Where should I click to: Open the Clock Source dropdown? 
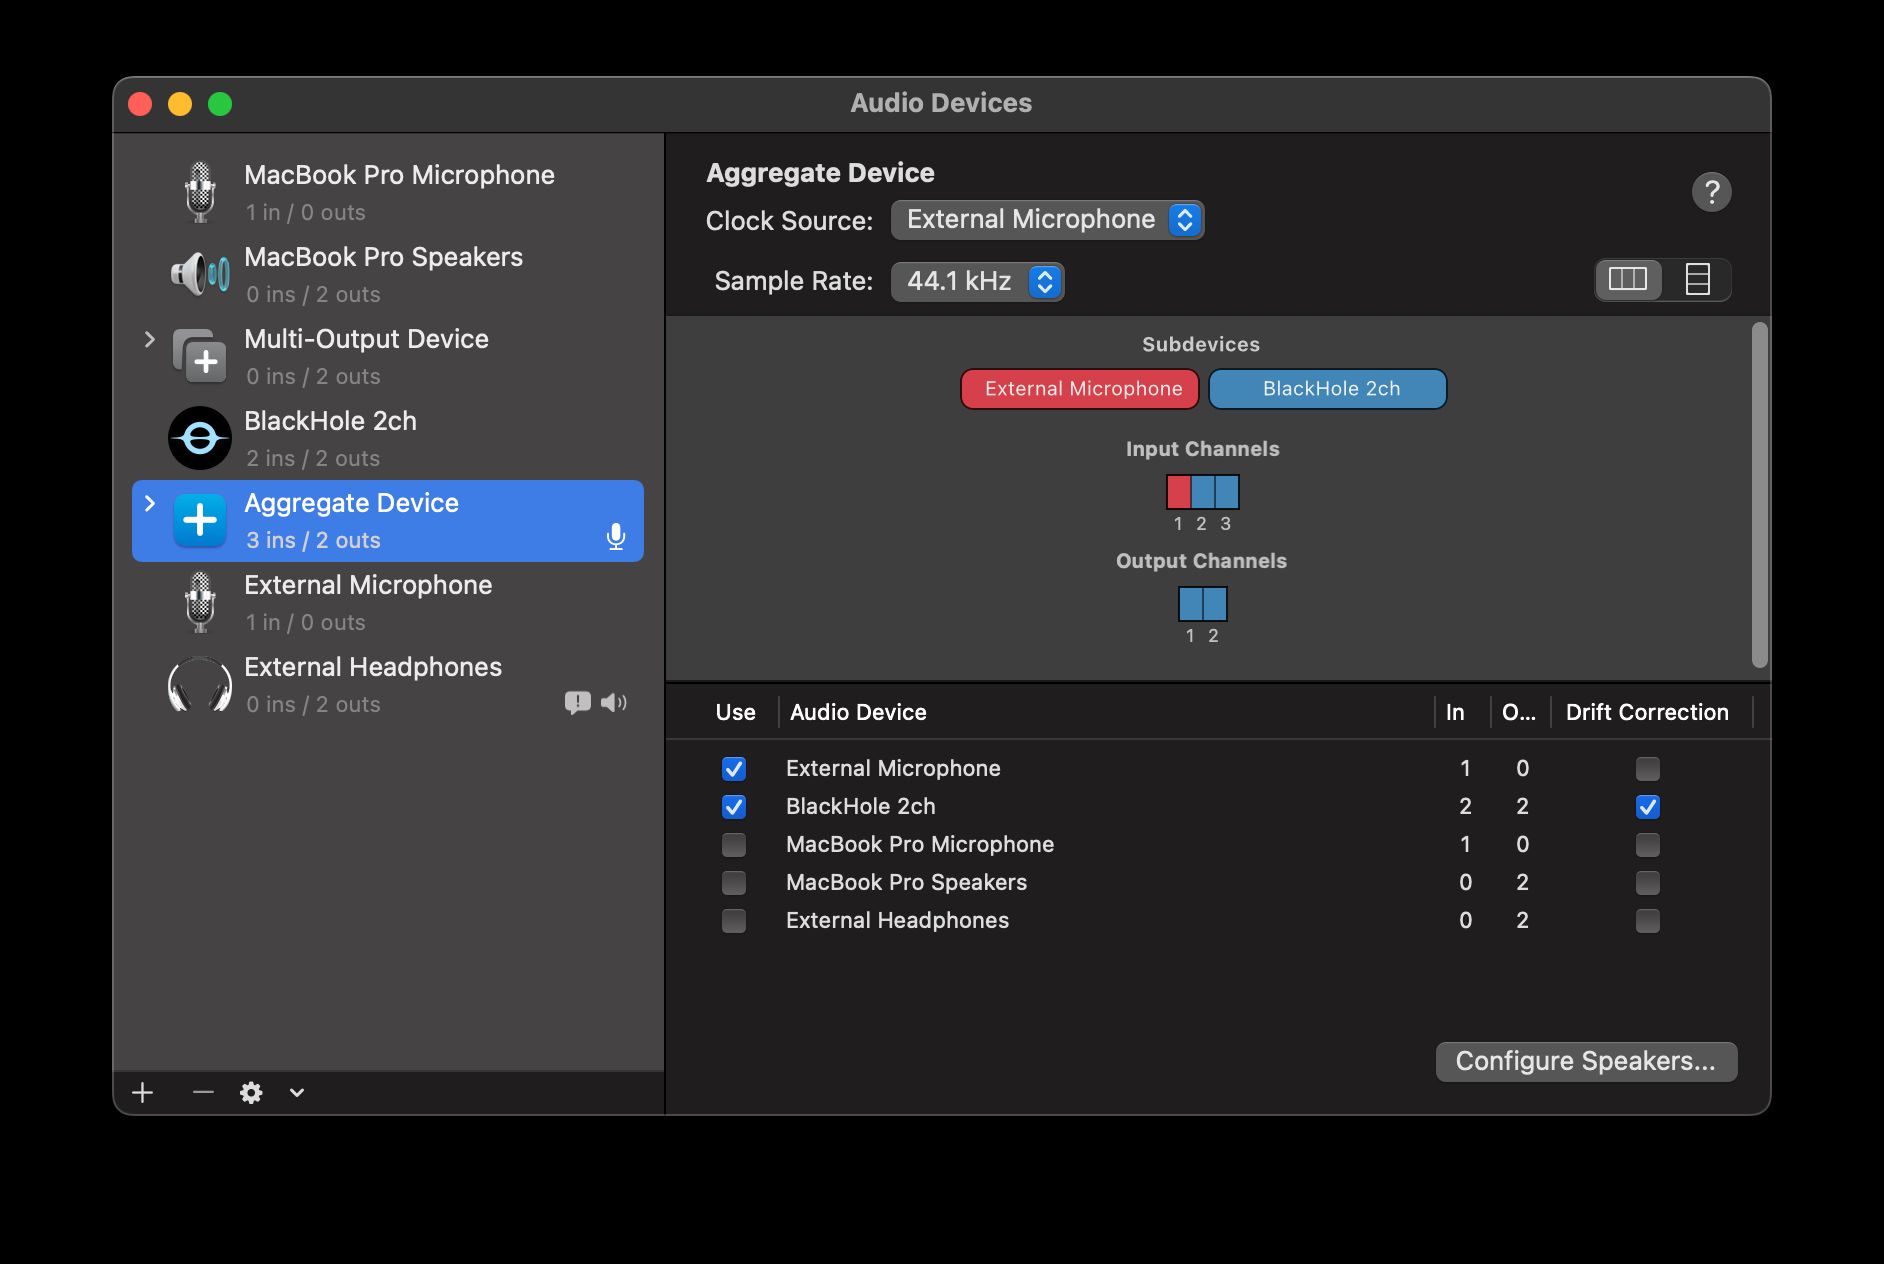pos(1046,220)
